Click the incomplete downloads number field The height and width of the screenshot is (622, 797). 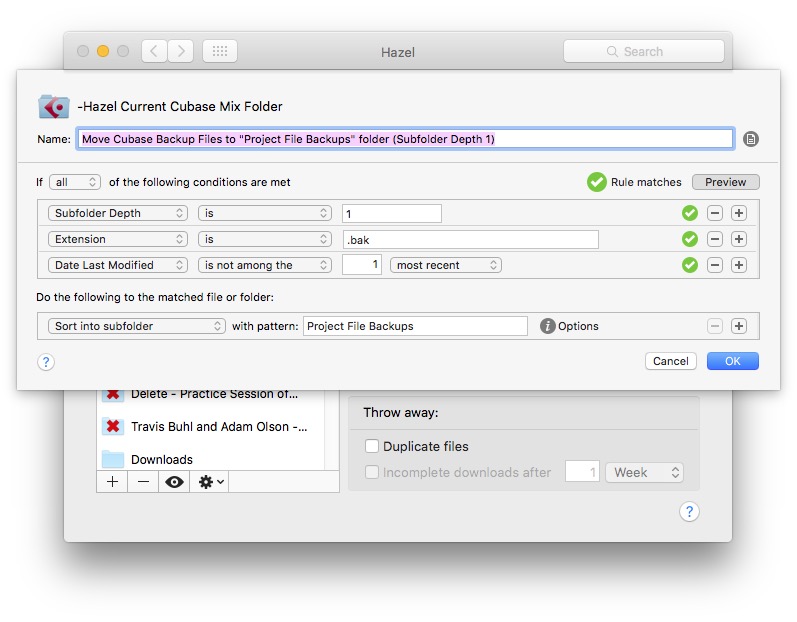click(x=583, y=472)
